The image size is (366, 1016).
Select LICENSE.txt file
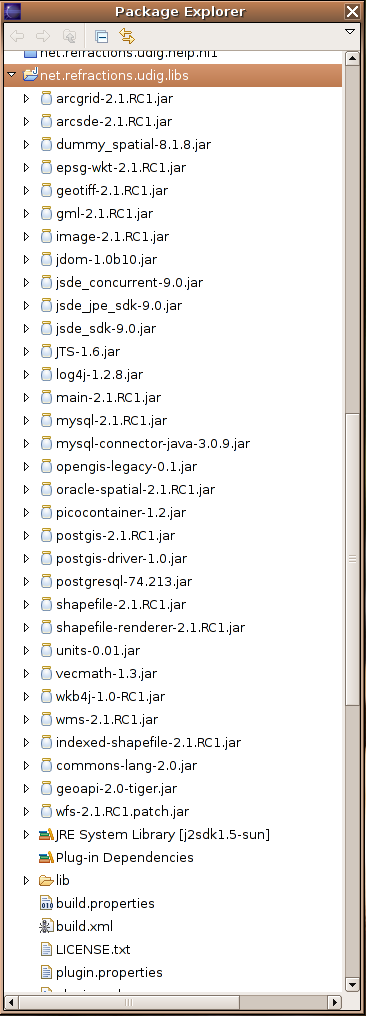pyautogui.click(x=93, y=949)
